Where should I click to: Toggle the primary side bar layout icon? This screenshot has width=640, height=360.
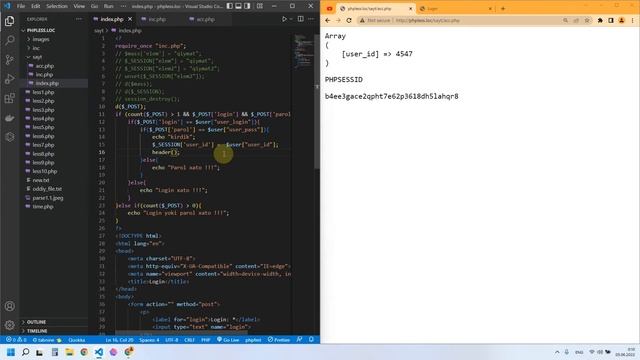230,6
